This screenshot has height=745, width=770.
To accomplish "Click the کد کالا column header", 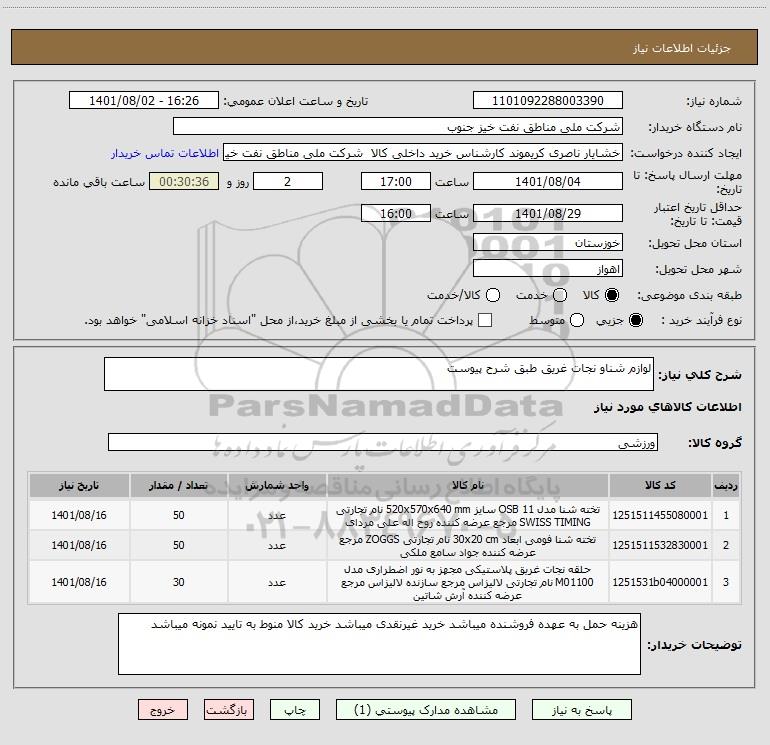I will pyautogui.click(x=660, y=486).
